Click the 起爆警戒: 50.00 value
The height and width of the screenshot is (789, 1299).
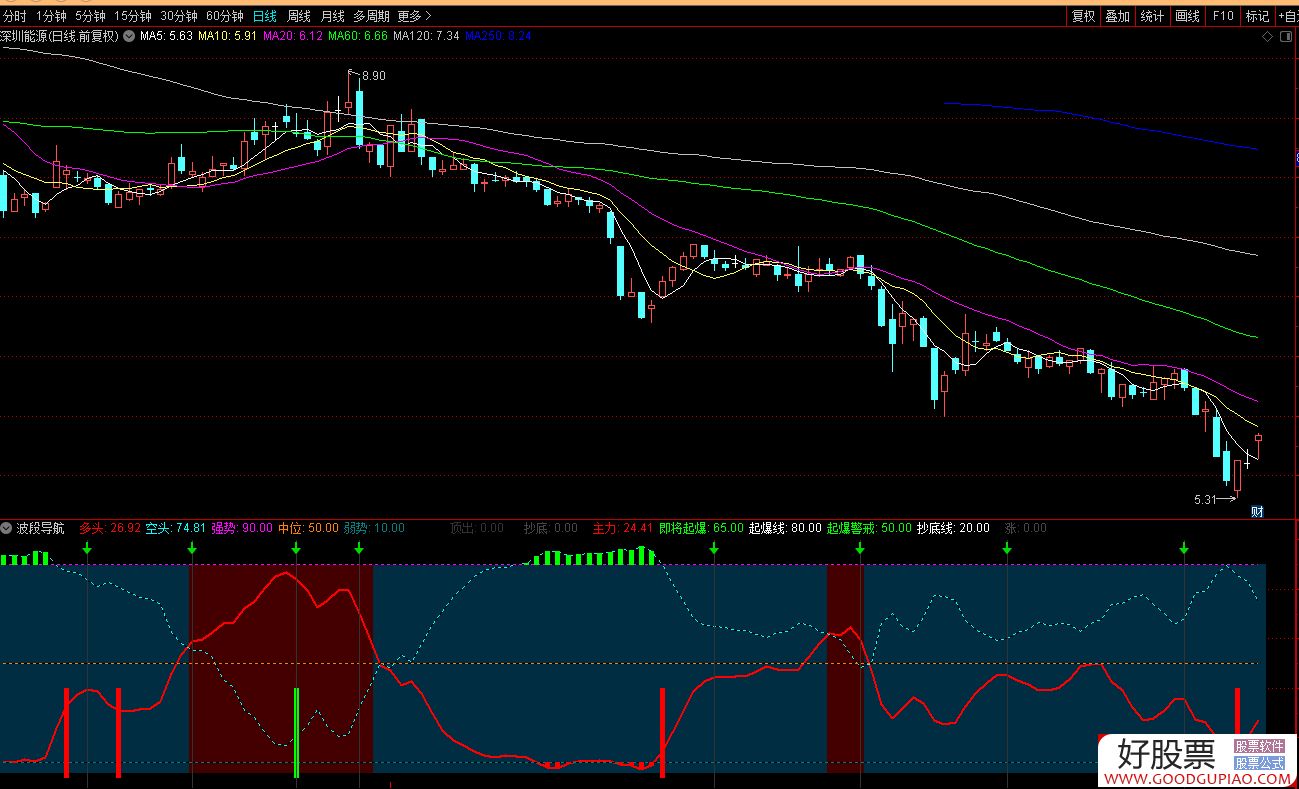[x=869, y=528]
